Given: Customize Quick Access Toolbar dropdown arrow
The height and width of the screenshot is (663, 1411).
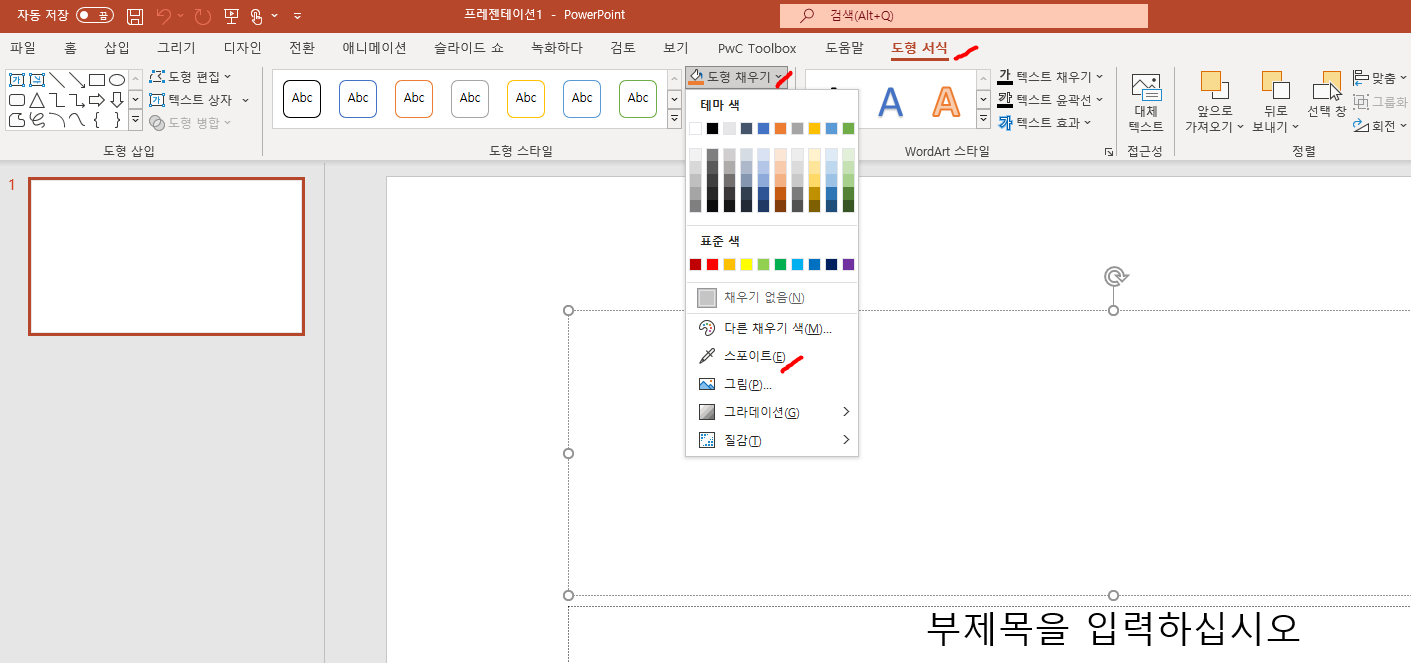Looking at the screenshot, I should 298,16.
